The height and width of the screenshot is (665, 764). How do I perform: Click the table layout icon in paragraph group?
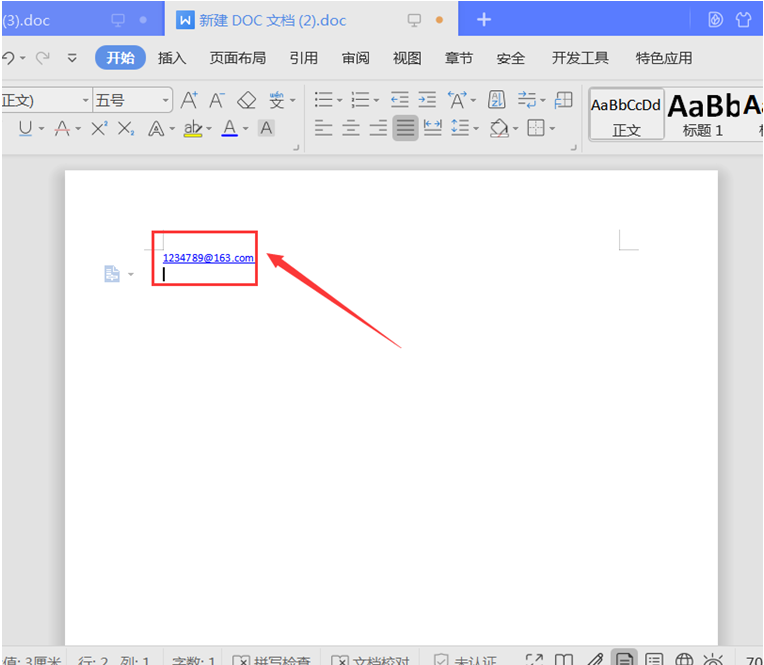(563, 100)
